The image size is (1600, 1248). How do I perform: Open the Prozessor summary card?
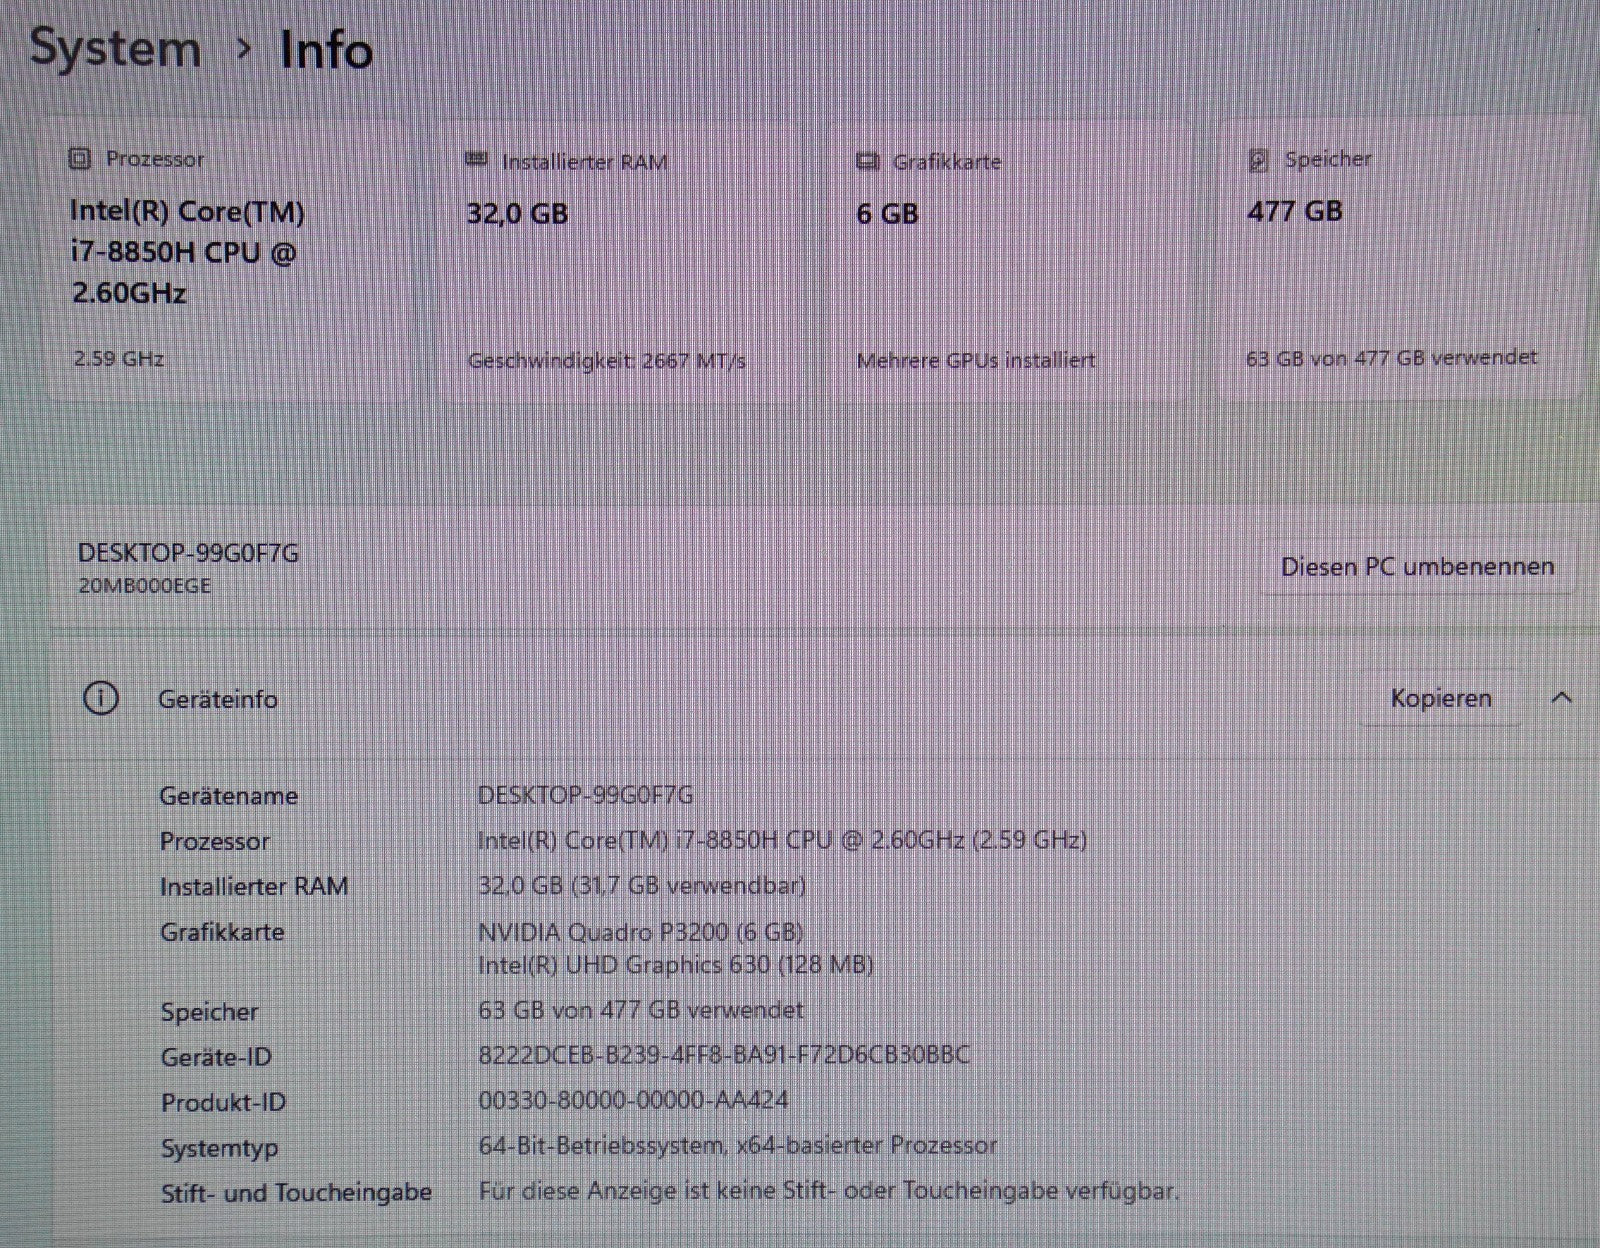(x=230, y=260)
